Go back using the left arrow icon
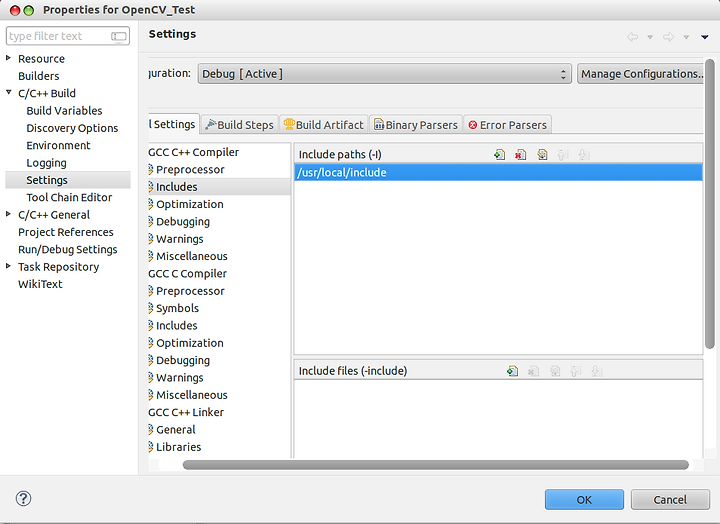 (632, 37)
